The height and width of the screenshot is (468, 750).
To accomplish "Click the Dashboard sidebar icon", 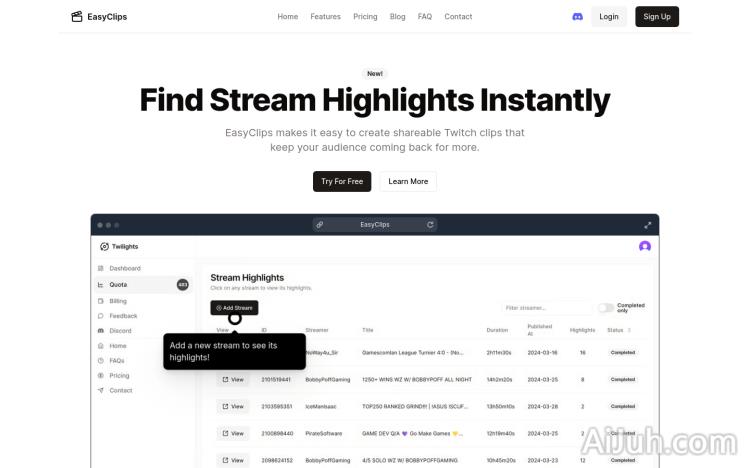I will point(100,268).
